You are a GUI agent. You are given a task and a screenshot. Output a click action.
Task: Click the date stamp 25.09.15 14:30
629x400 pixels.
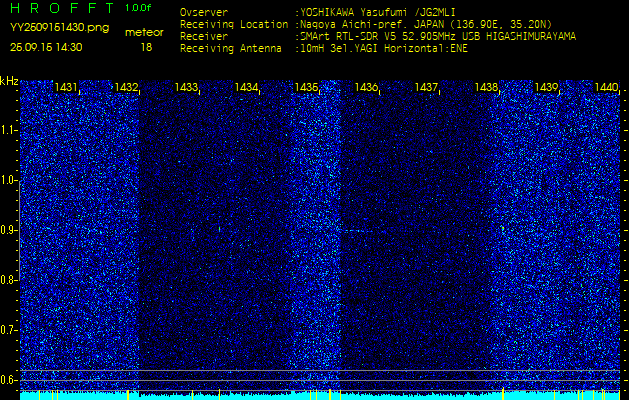[x=46, y=47]
